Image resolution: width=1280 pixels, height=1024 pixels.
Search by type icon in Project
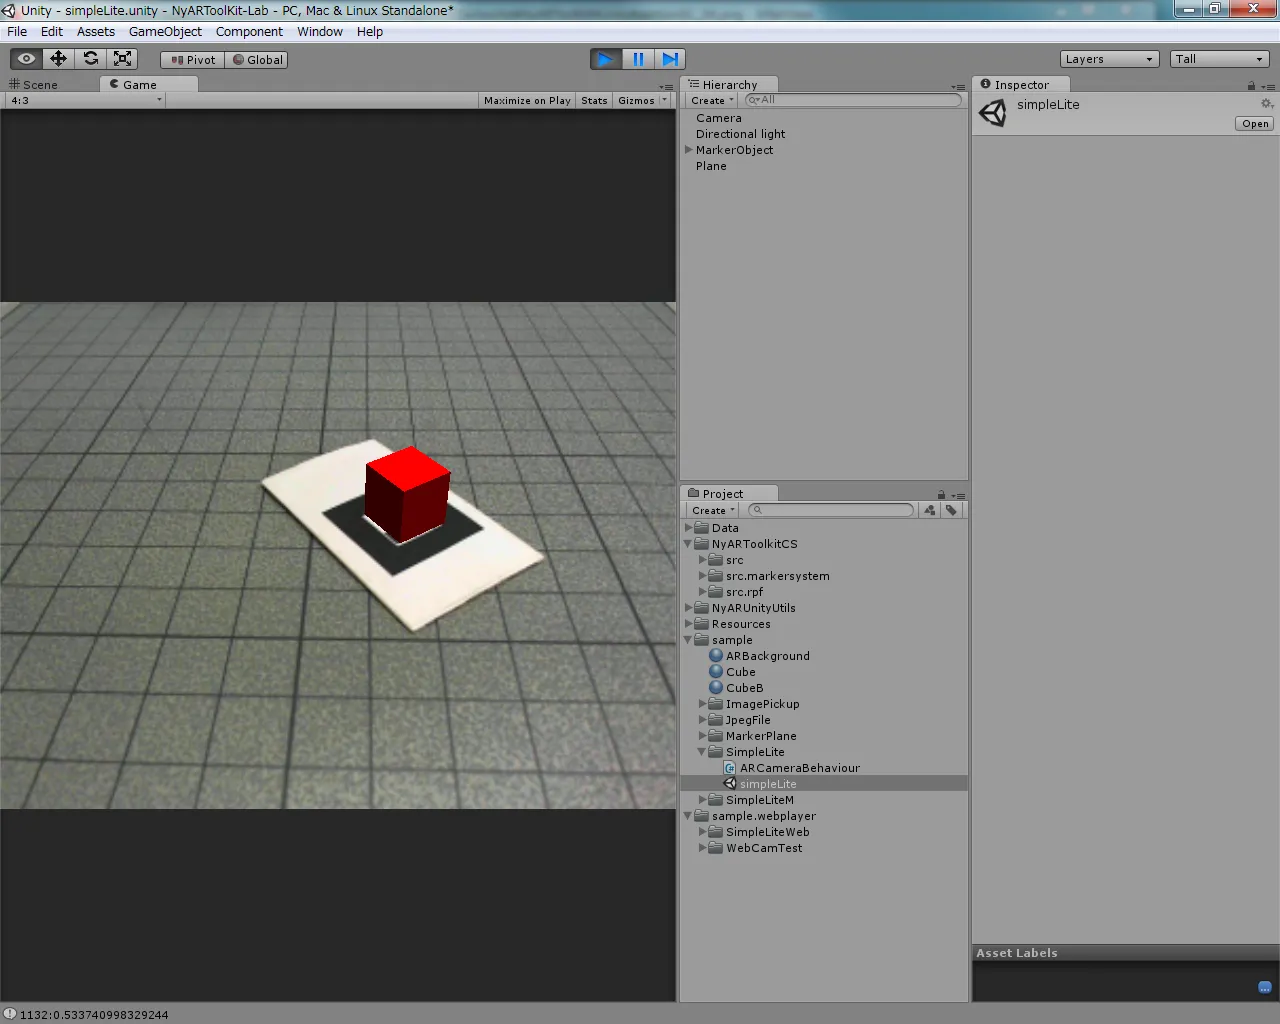[x=930, y=510]
